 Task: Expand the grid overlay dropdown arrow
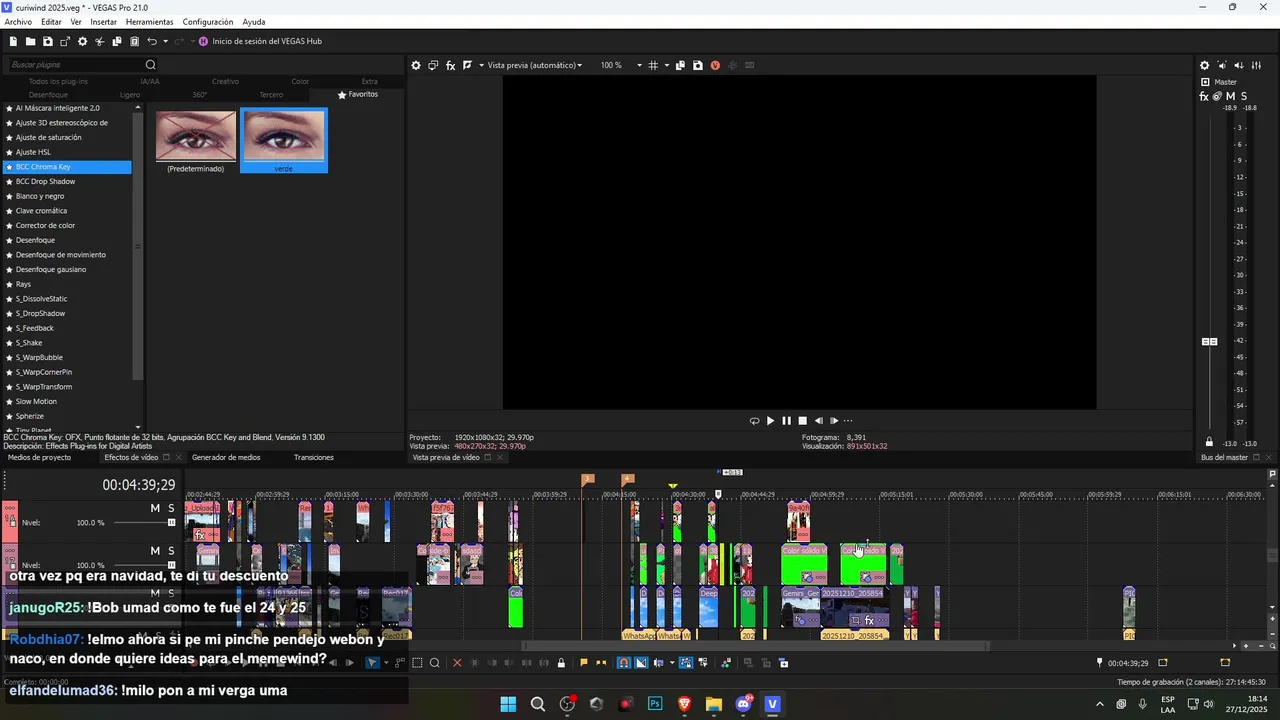[666, 65]
